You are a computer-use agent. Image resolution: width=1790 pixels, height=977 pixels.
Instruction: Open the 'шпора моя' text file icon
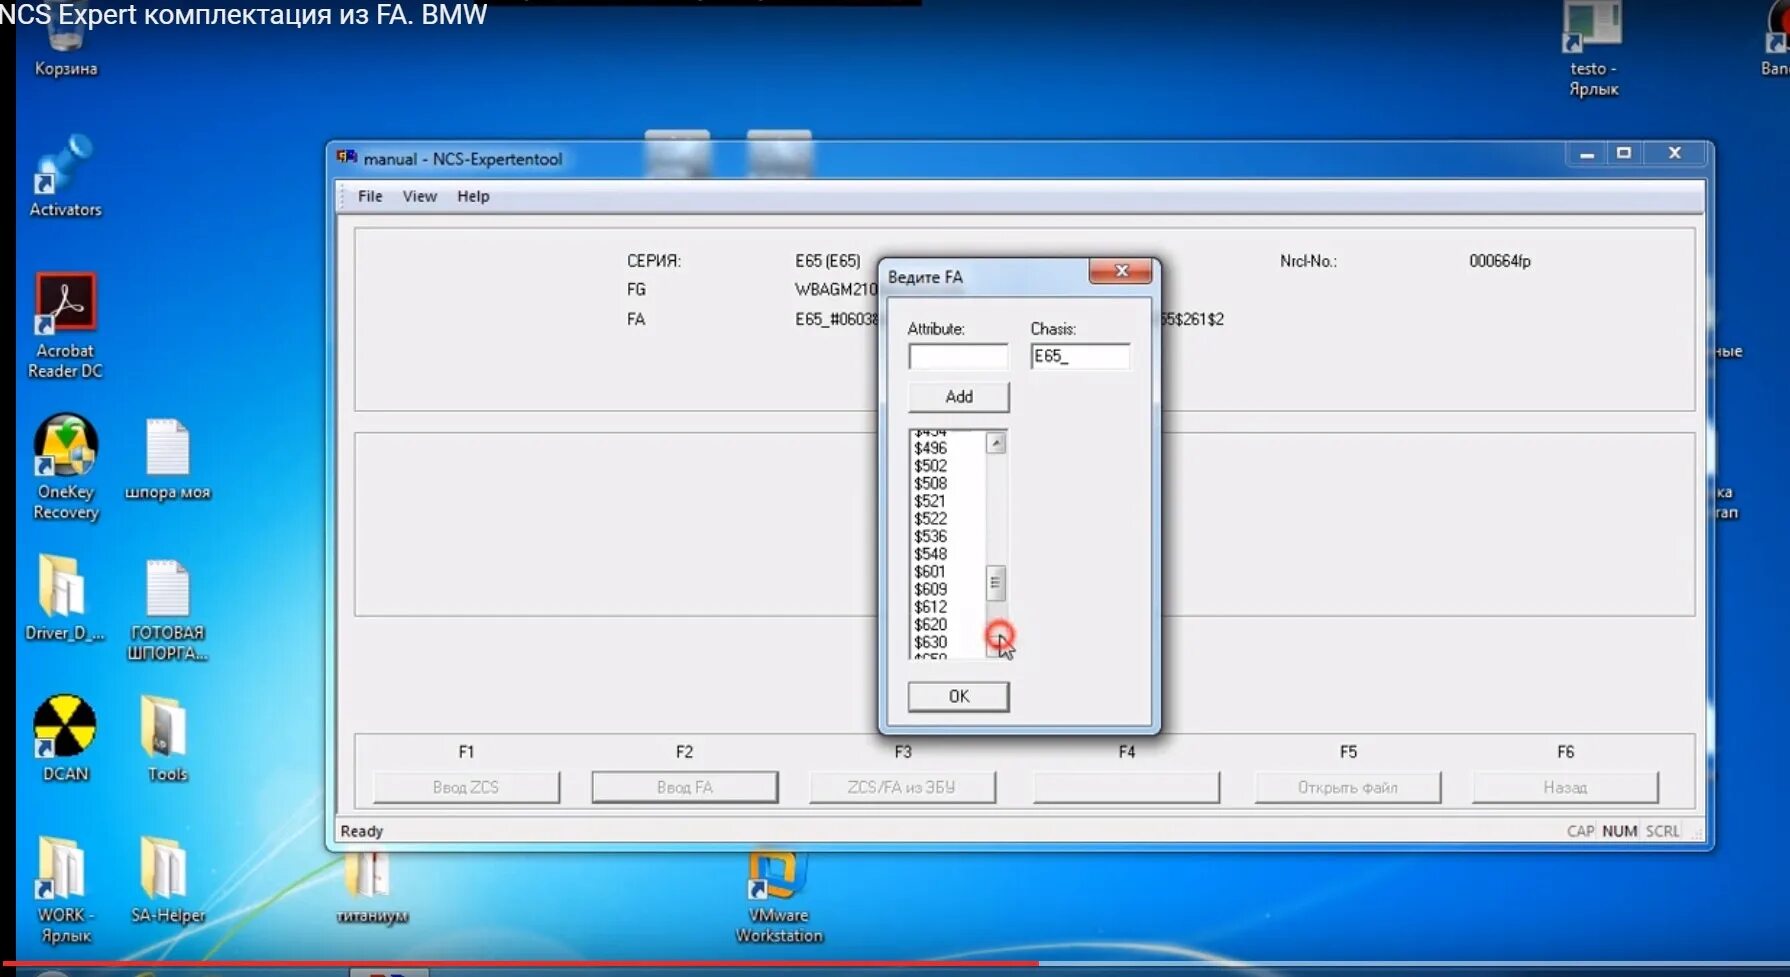(x=167, y=460)
